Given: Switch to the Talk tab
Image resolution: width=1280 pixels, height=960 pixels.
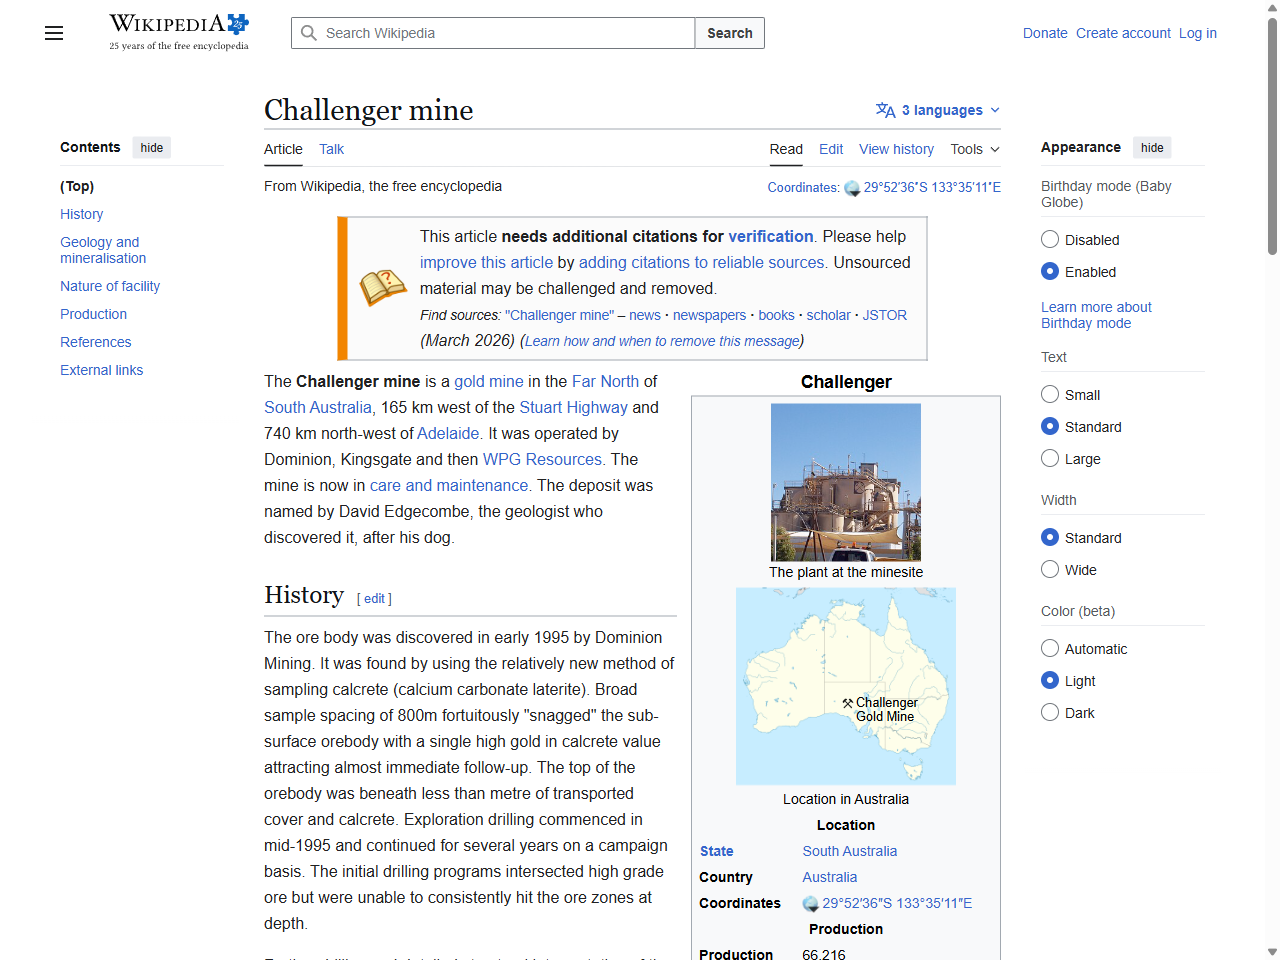Looking at the screenshot, I should [x=331, y=149].
